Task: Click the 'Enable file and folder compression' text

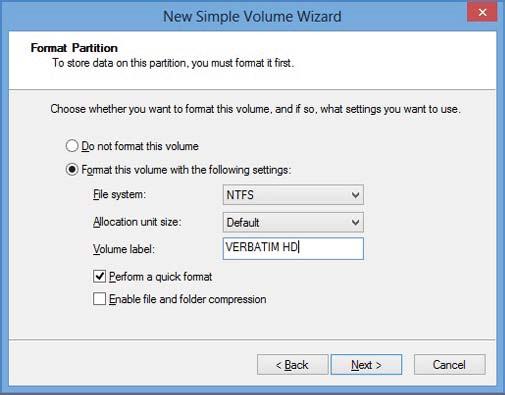Action: [188, 299]
